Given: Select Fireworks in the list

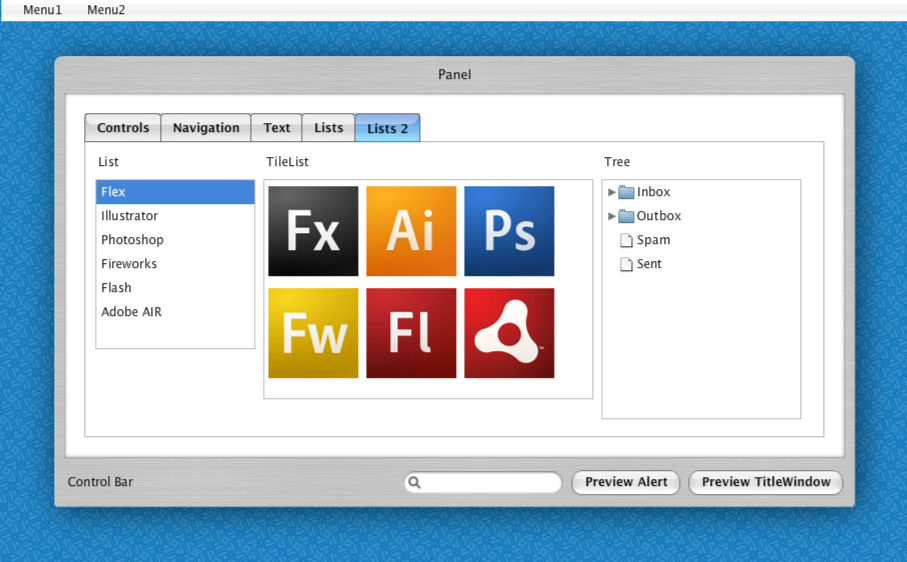Looking at the screenshot, I should click(175, 264).
